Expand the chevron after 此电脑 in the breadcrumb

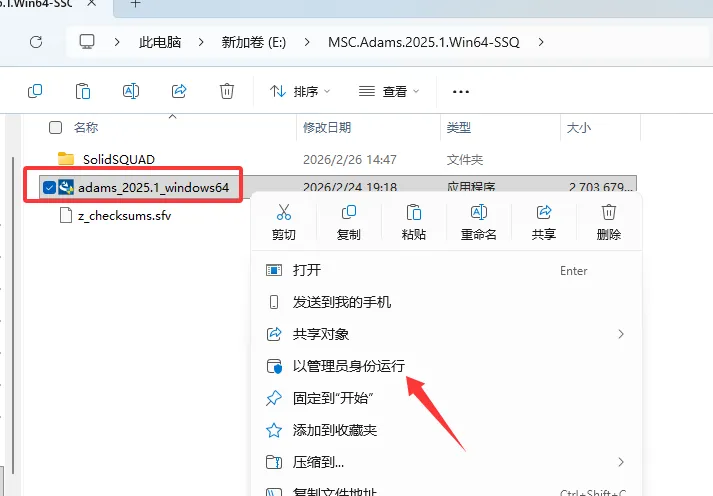coord(201,42)
